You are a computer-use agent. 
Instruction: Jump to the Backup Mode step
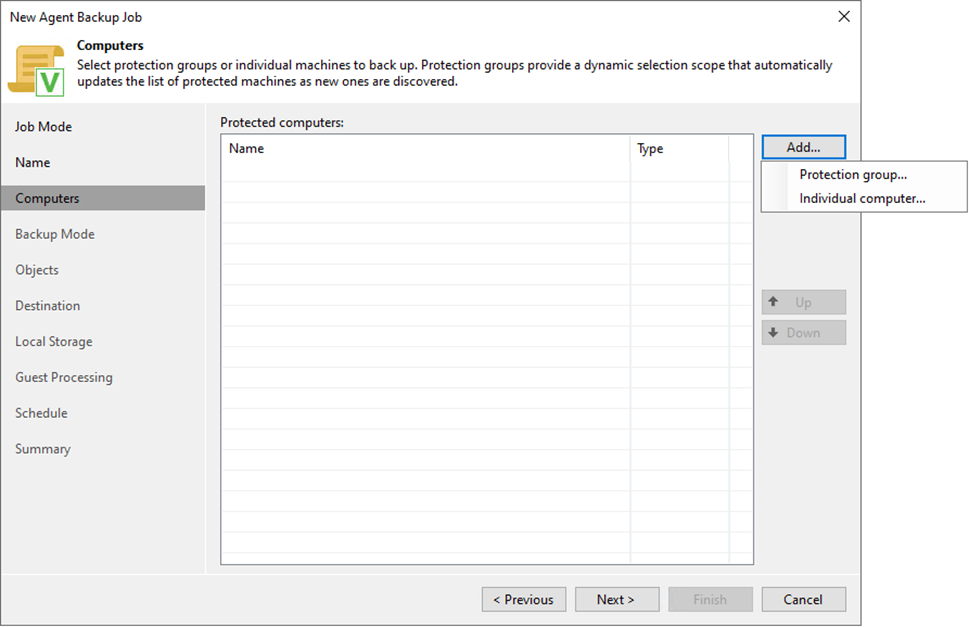tap(55, 234)
